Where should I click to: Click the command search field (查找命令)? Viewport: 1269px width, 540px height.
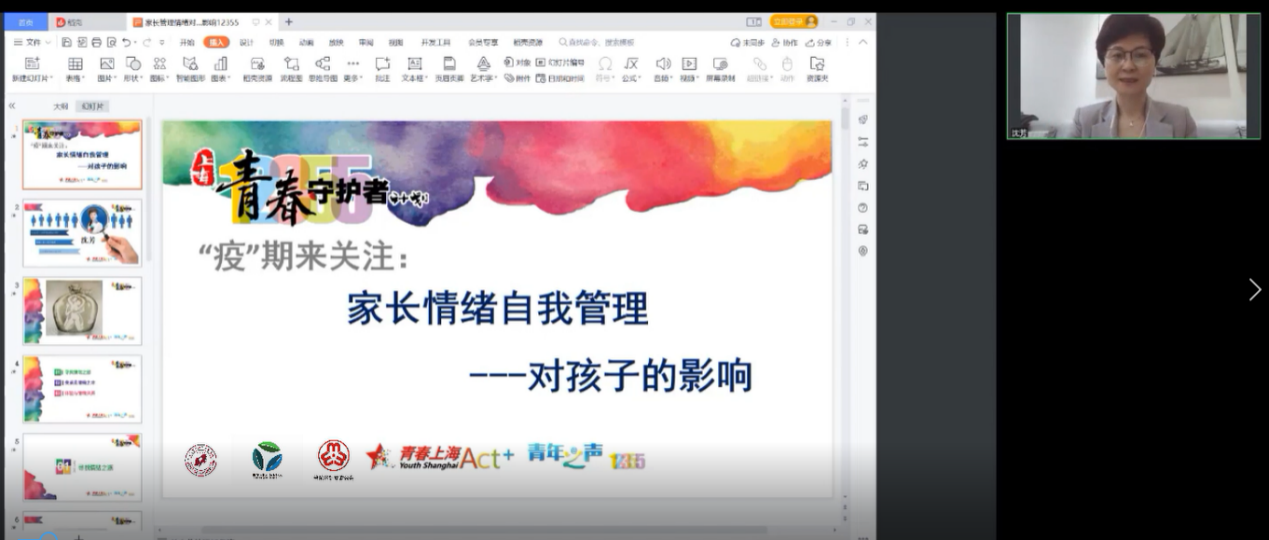point(597,42)
